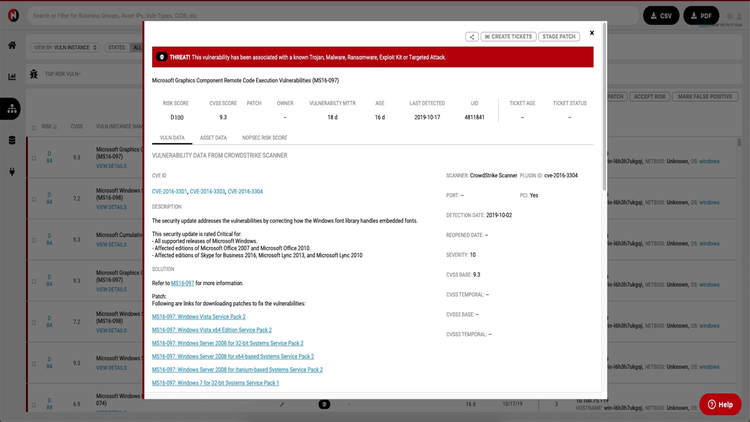Open the Windows Vista Service Pack 2 patch link
Screen dimensions: 750x422
[x=199, y=317]
